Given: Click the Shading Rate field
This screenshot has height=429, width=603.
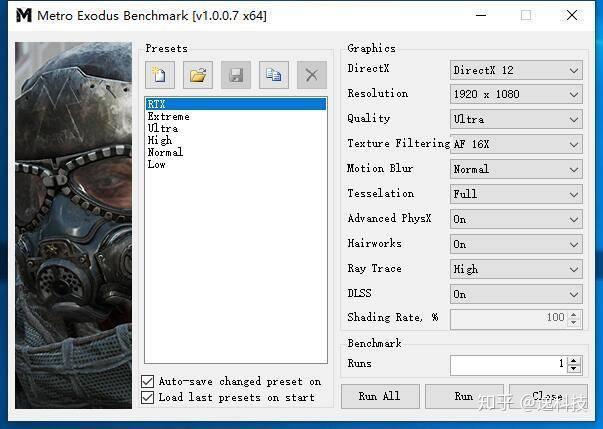Looking at the screenshot, I should pos(509,319).
